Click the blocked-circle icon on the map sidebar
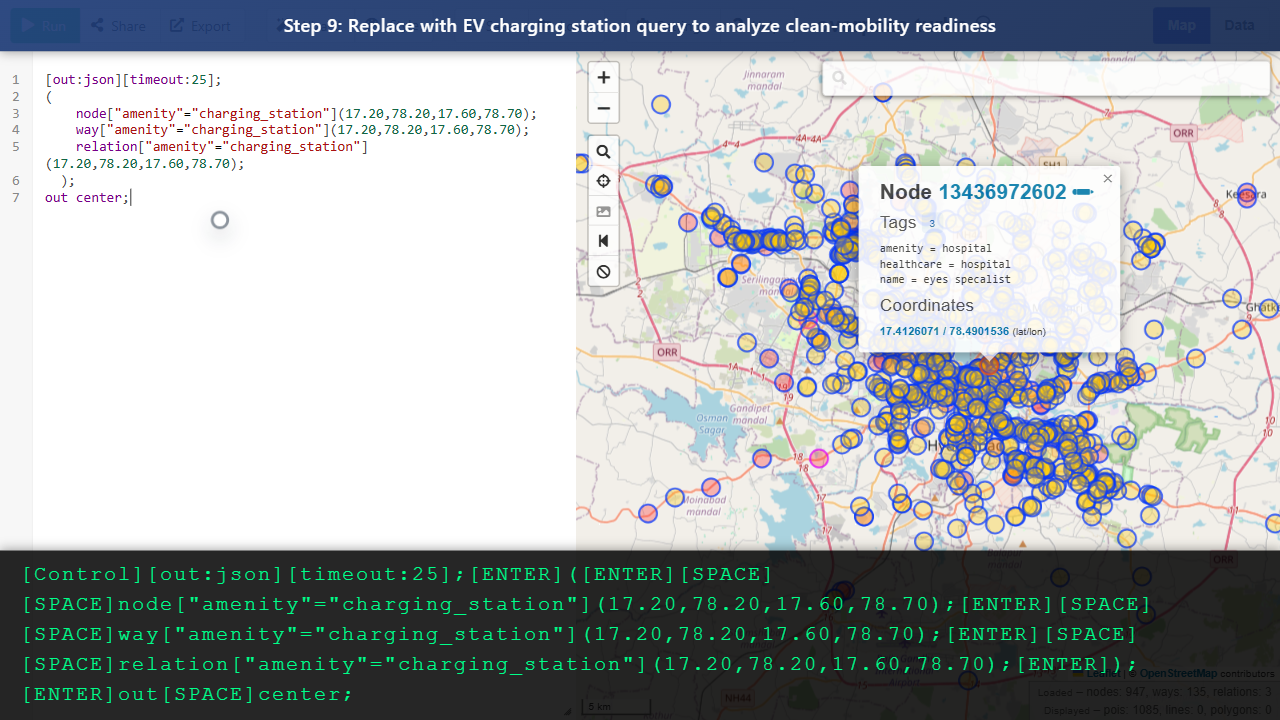This screenshot has height=720, width=1280. click(x=603, y=271)
